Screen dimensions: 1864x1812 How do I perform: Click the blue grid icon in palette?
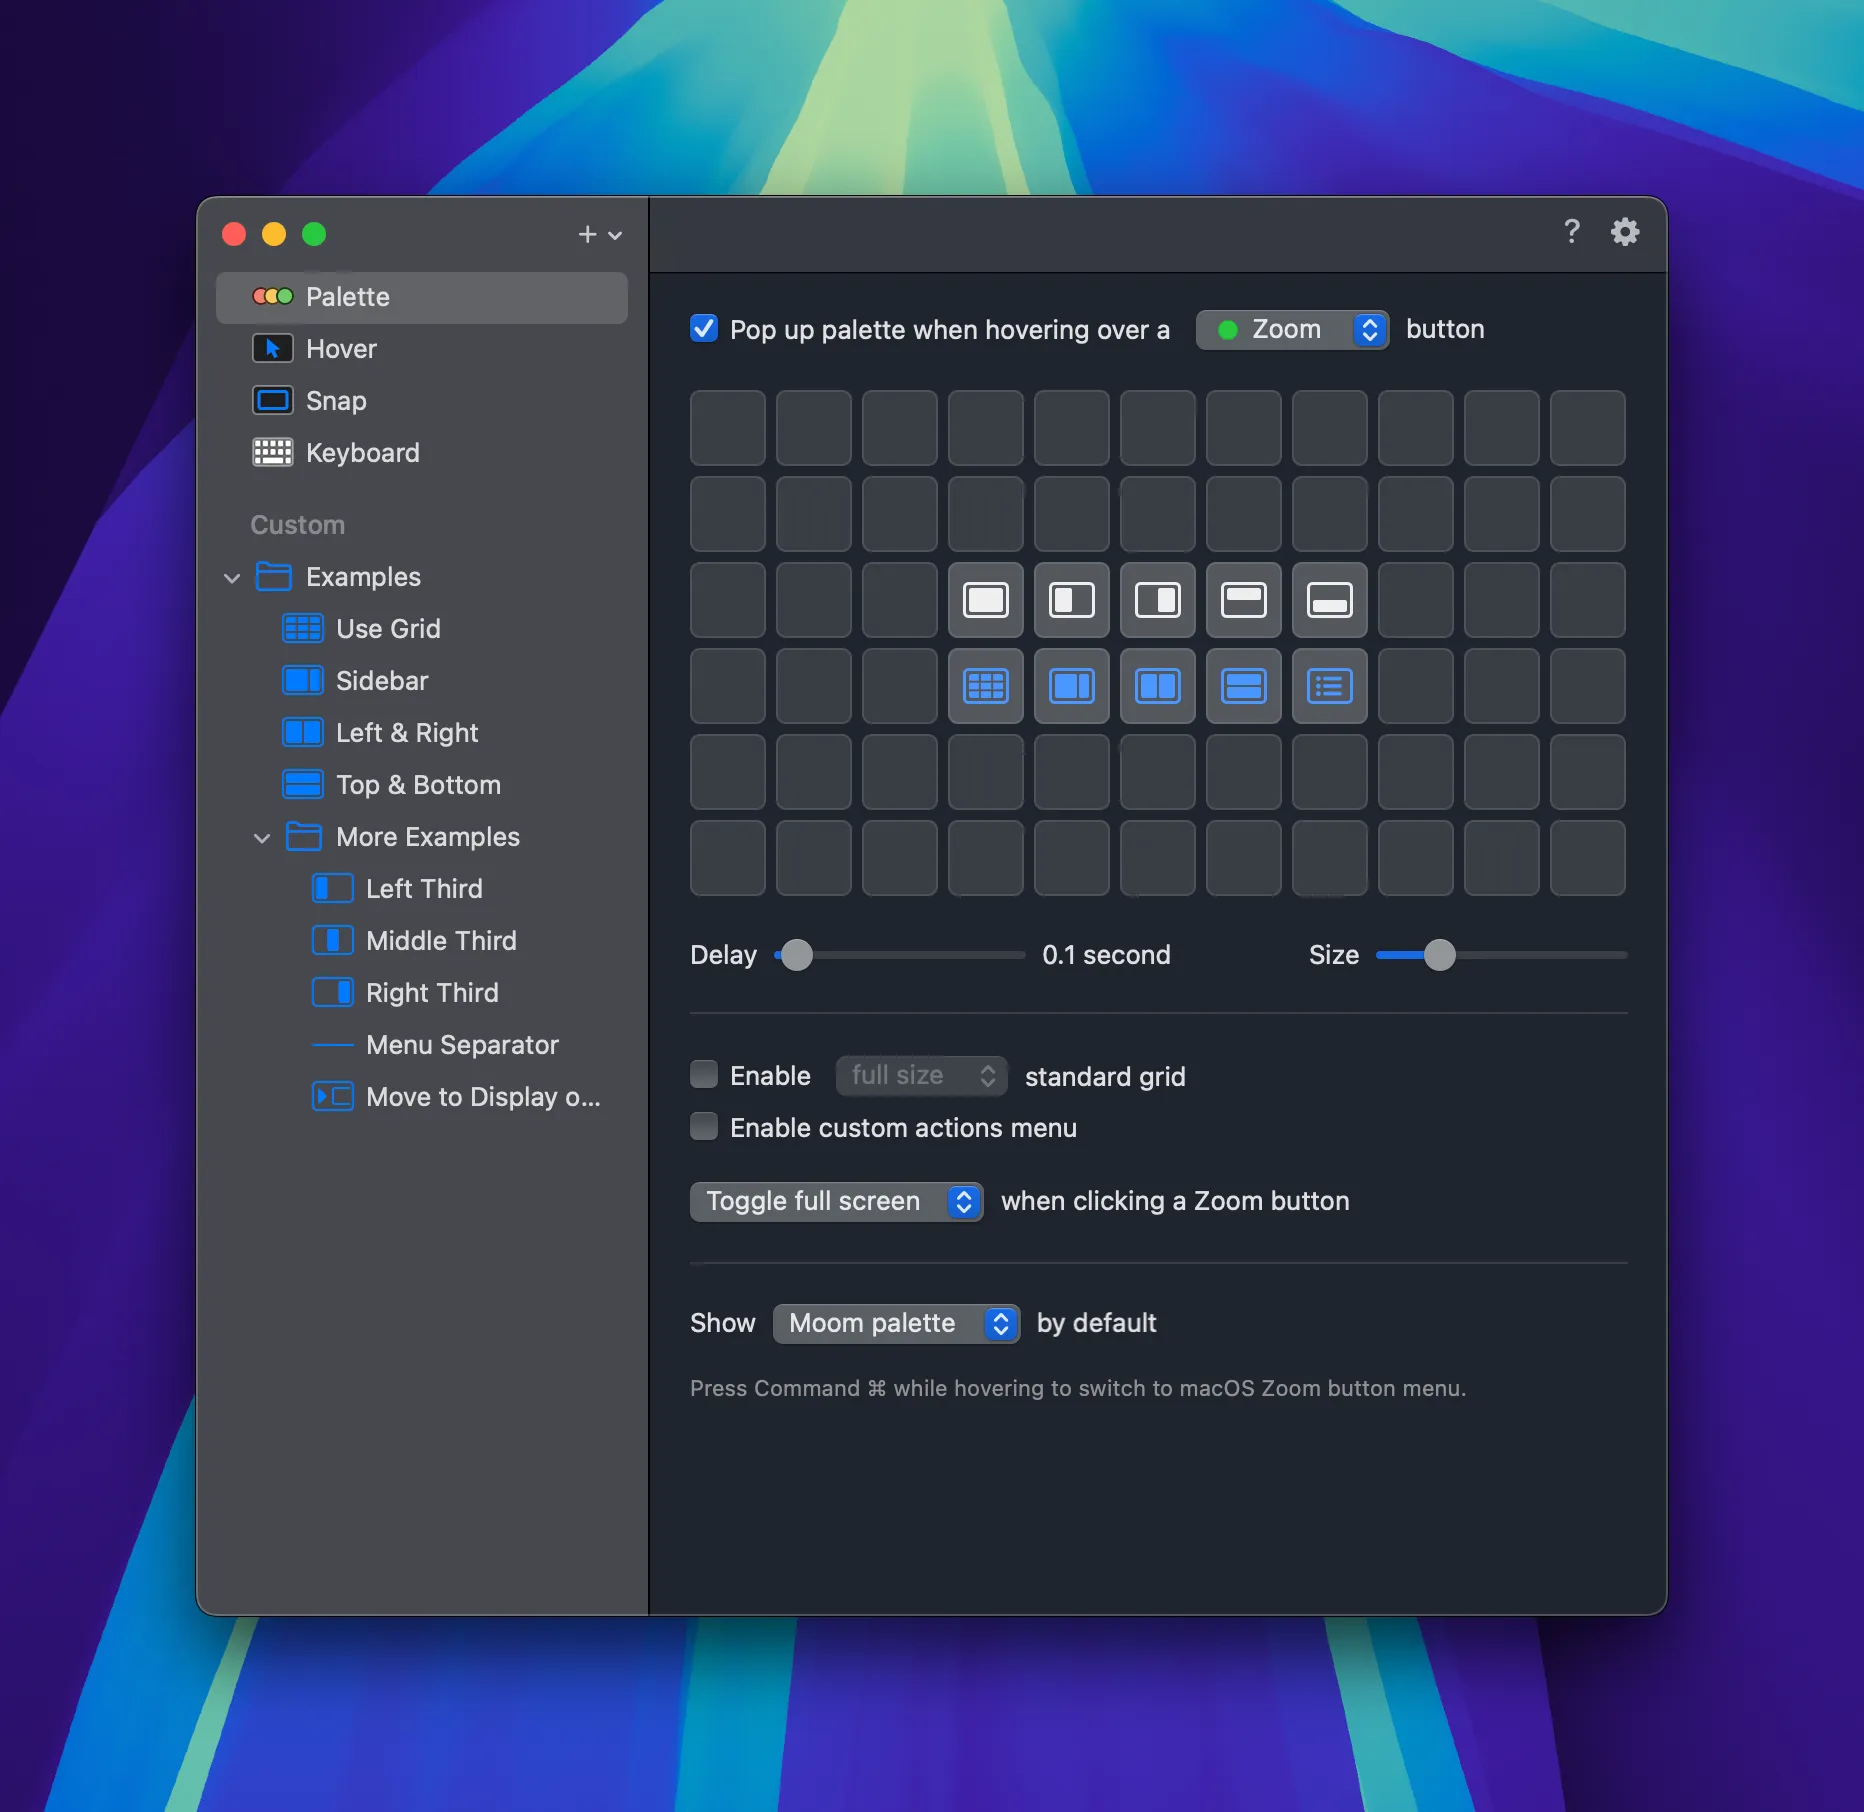pos(985,686)
